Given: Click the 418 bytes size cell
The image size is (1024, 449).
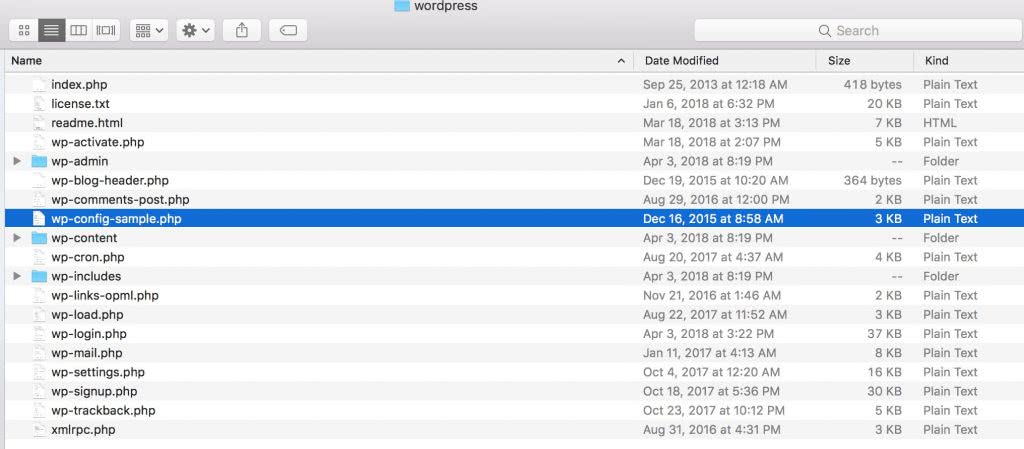Looking at the screenshot, I should [x=872, y=84].
